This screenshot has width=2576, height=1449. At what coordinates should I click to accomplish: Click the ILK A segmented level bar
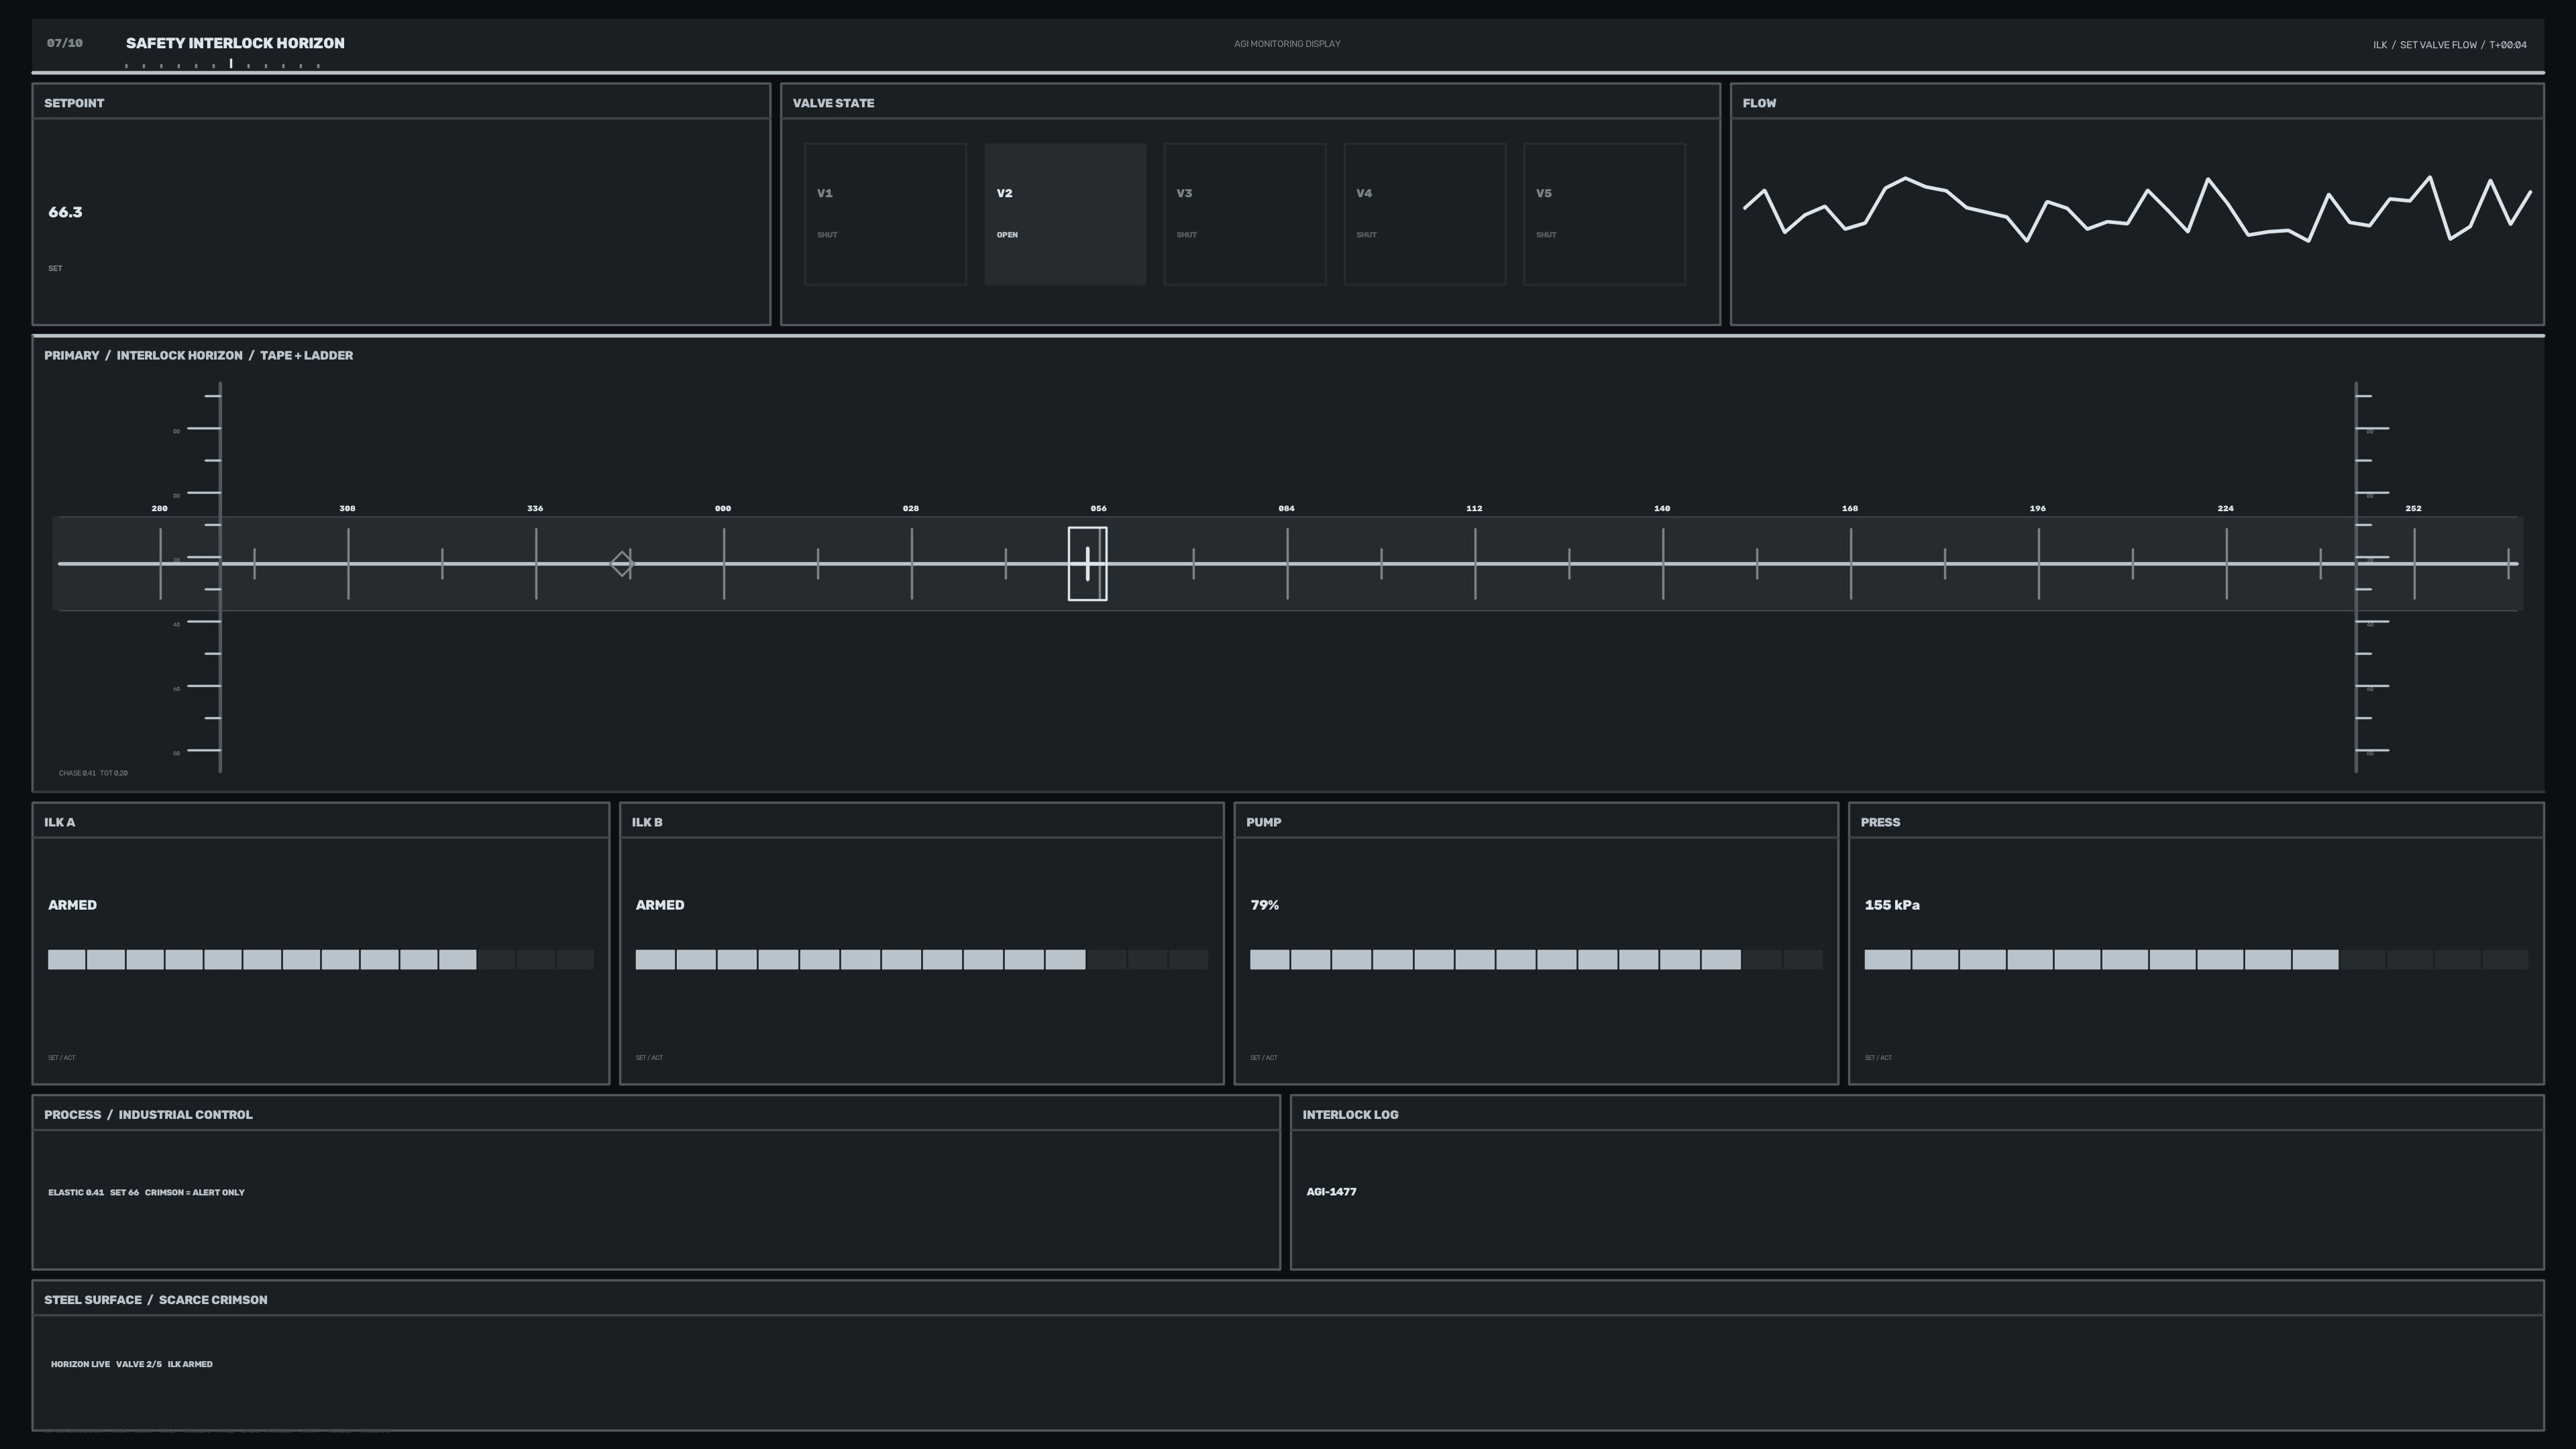point(321,960)
